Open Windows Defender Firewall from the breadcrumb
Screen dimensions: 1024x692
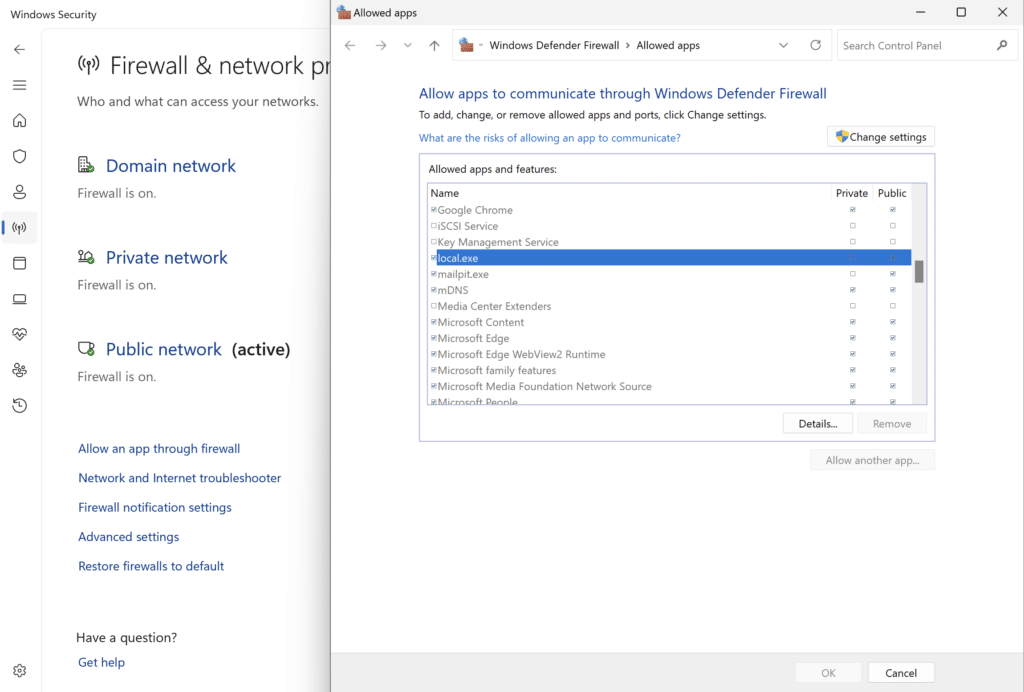pyautogui.click(x=555, y=45)
